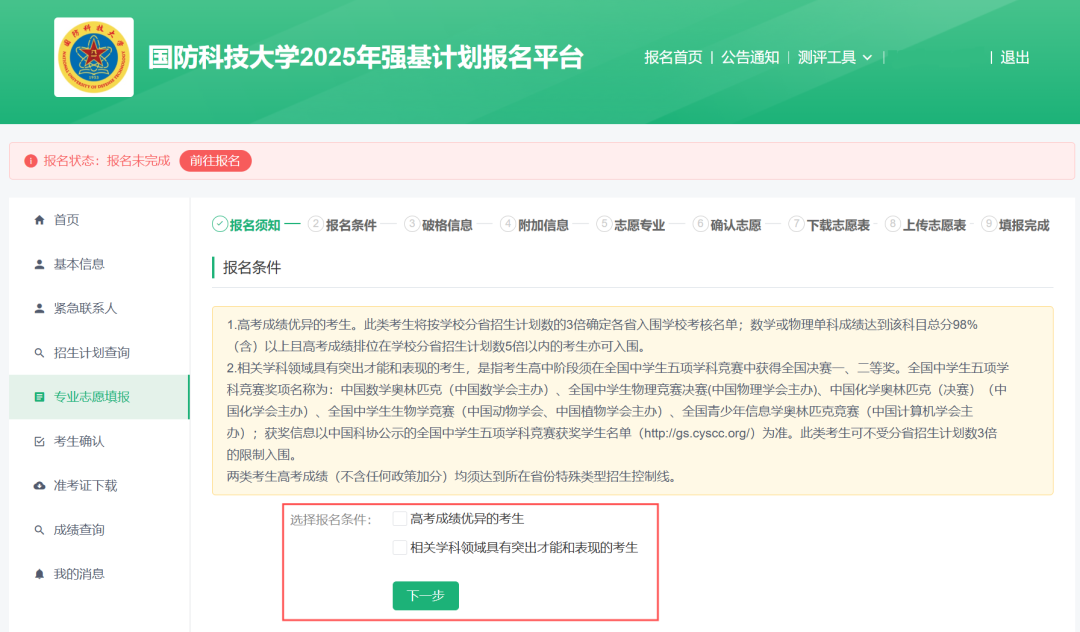Click the red 前往报名 button
Image resolution: width=1080 pixels, height=632 pixels.
coord(216,161)
